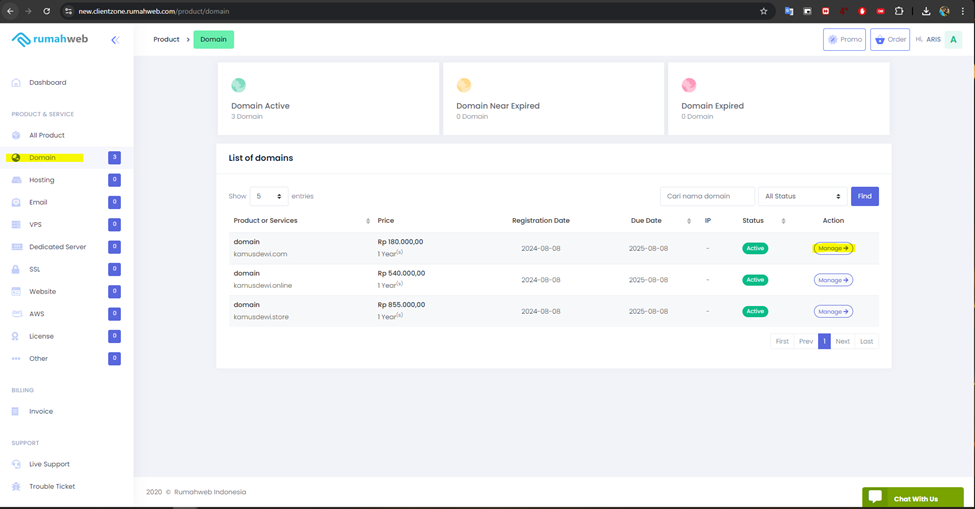Open the user avatar A menu
This screenshot has height=509, width=975.
click(953, 40)
